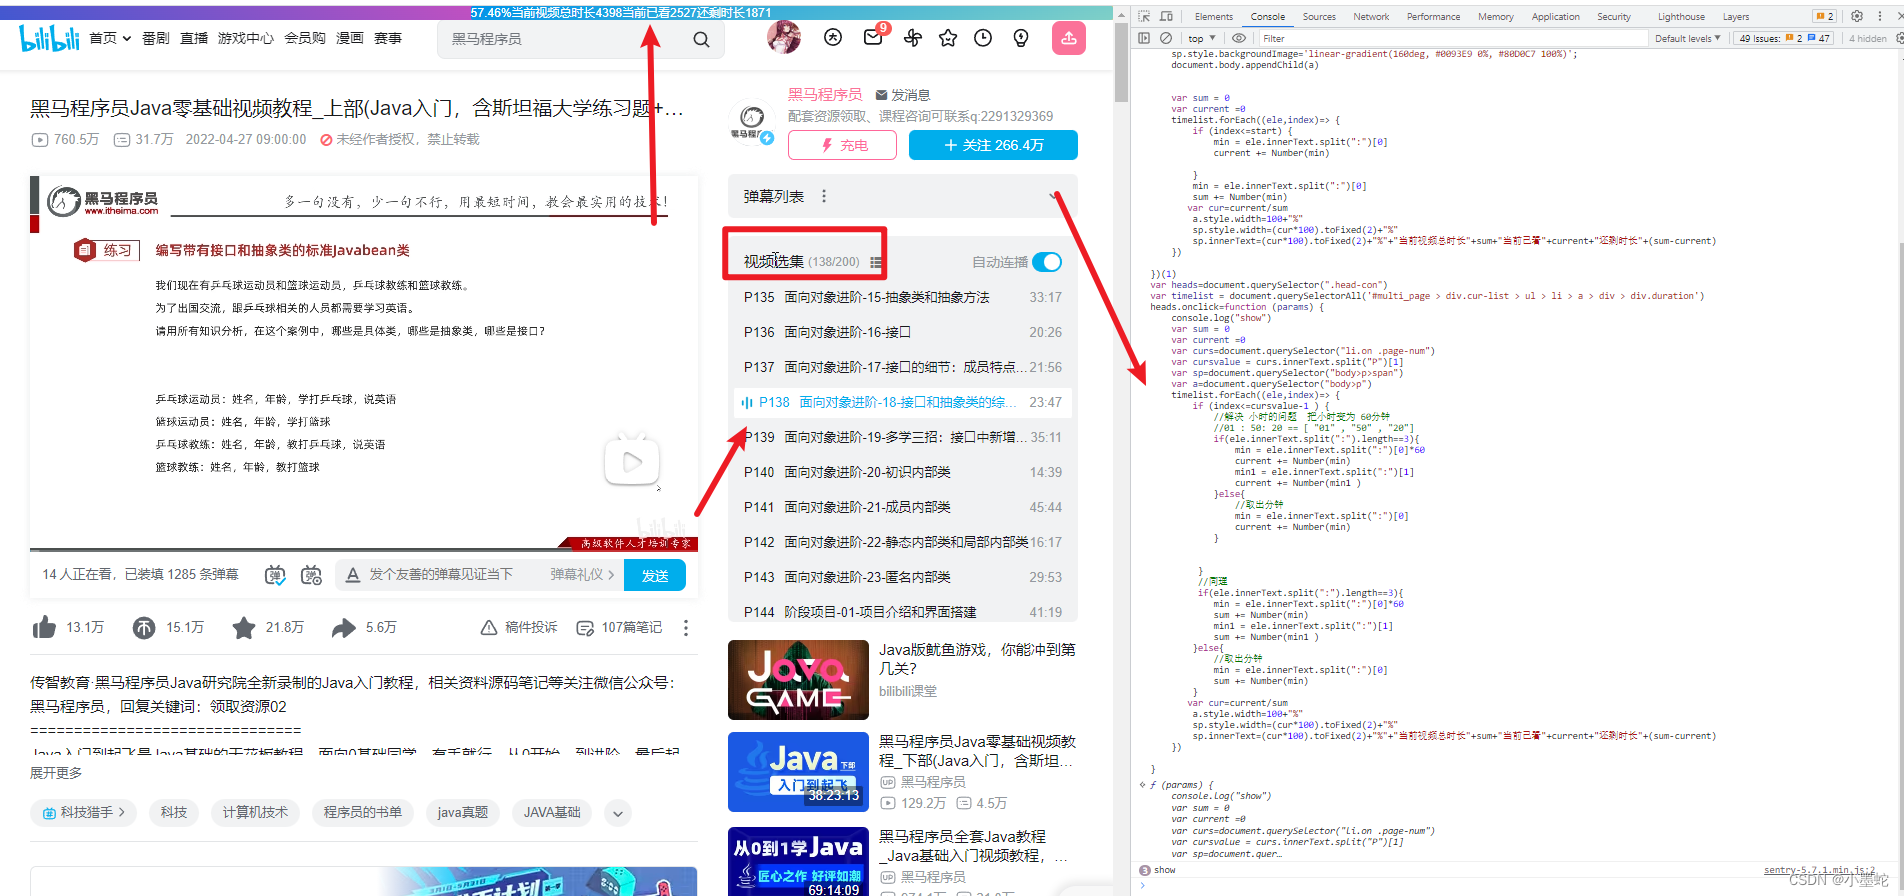Follow uploader with 关注 266.4万 button

click(x=993, y=145)
